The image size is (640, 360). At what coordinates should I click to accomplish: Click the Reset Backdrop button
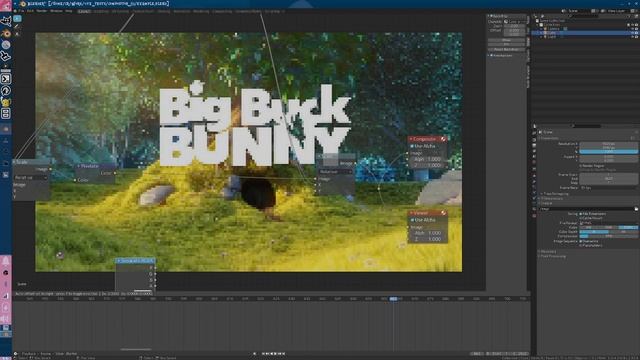click(506, 49)
